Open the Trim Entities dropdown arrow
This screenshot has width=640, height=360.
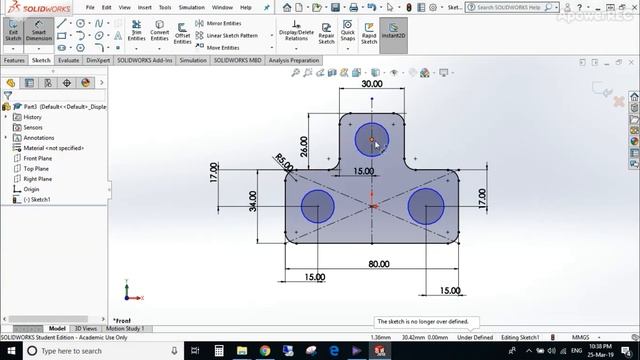pos(136,49)
